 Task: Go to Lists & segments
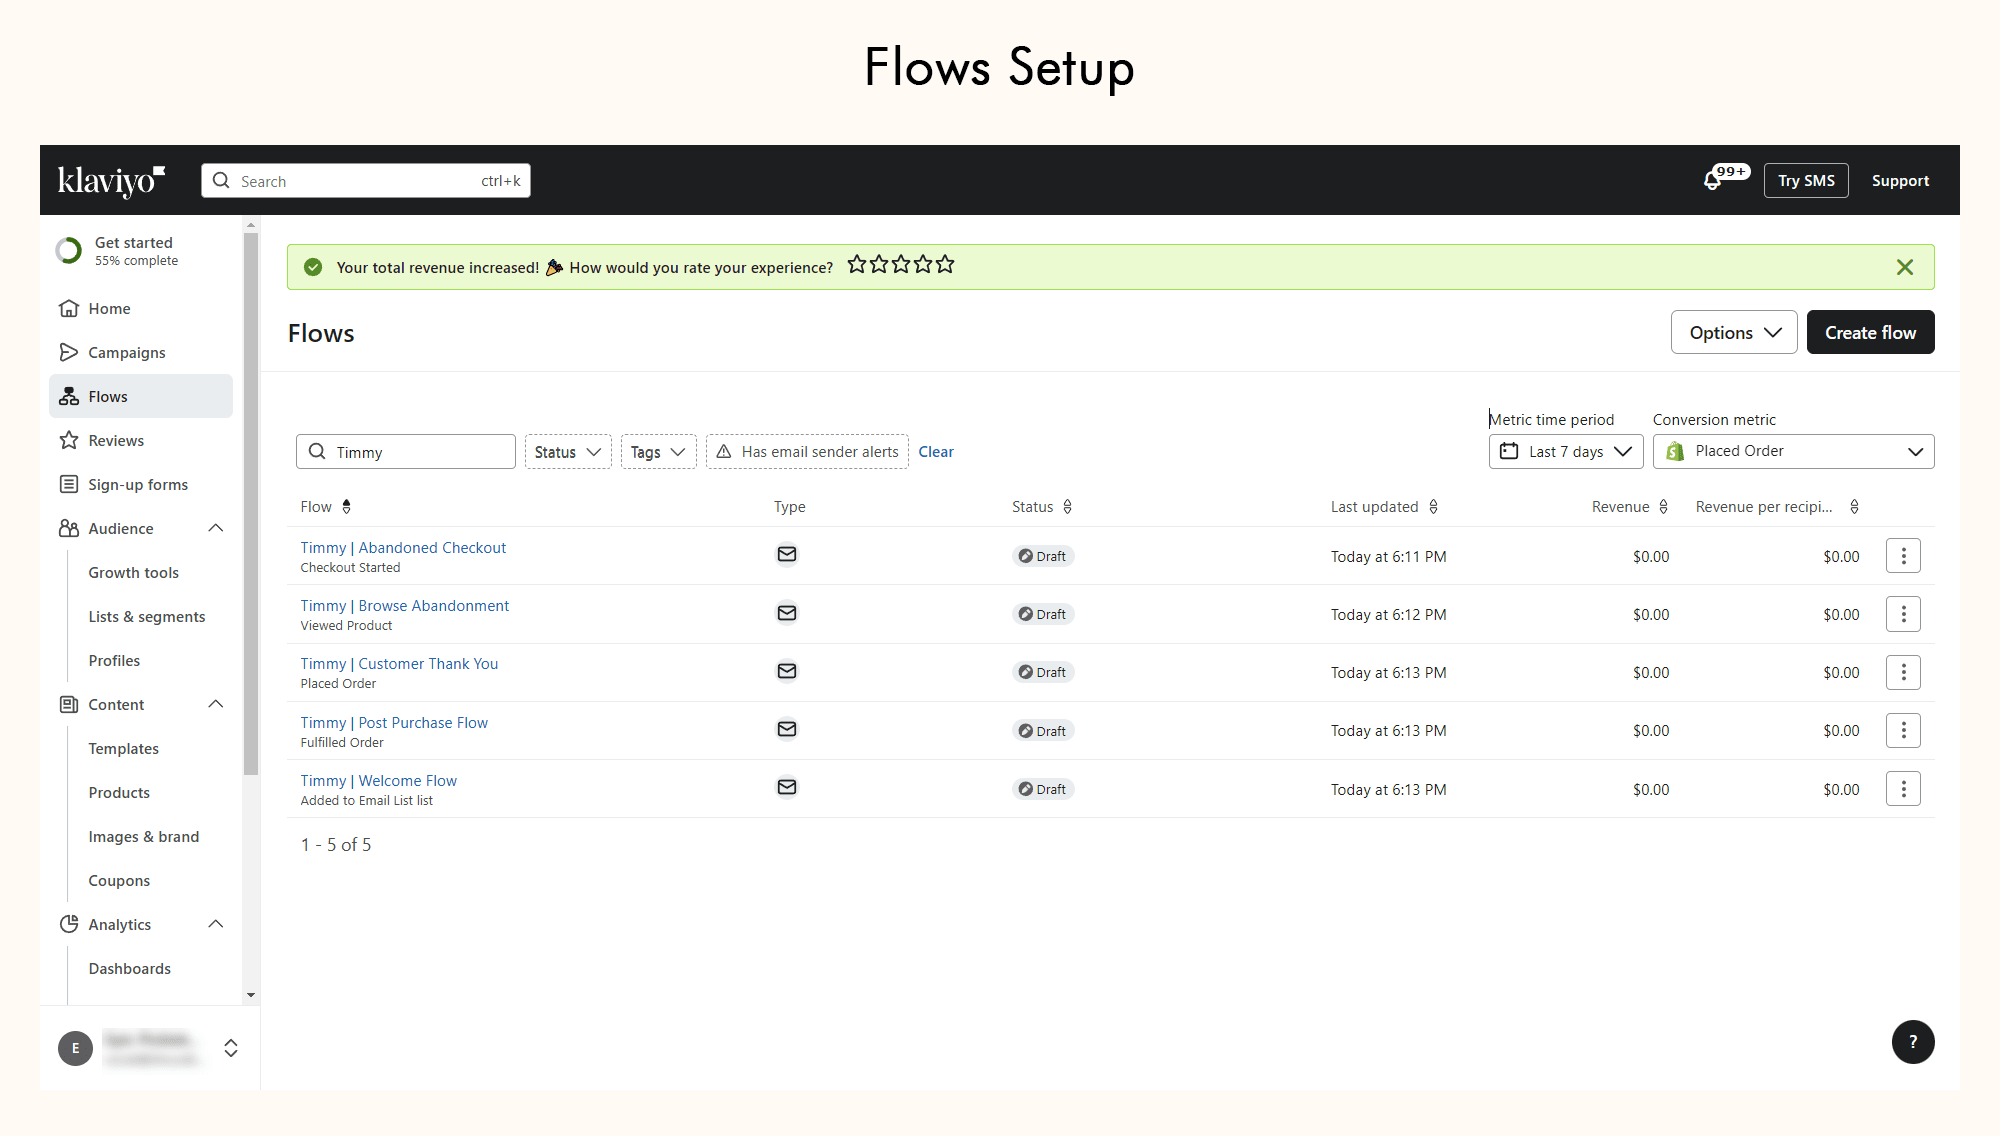point(147,617)
